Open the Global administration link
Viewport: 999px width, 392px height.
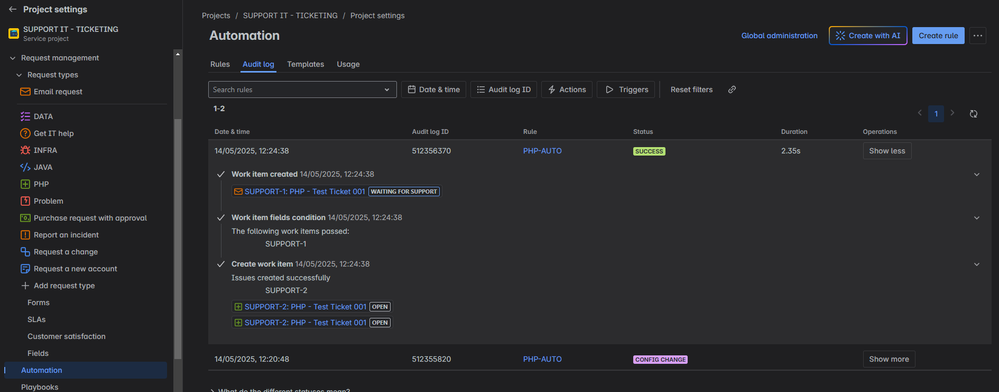point(779,36)
